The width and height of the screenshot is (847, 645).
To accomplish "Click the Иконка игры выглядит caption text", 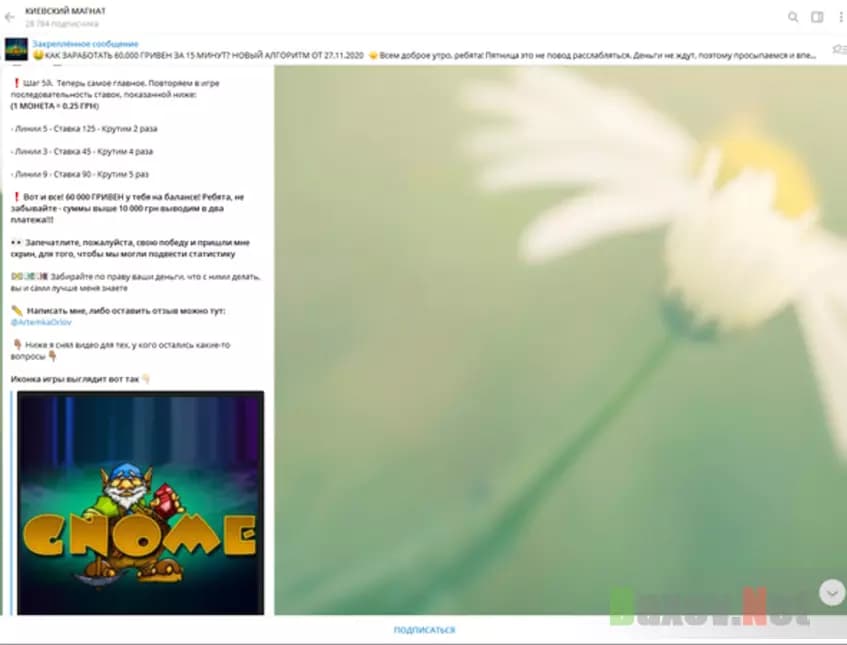I will [x=75, y=379].
